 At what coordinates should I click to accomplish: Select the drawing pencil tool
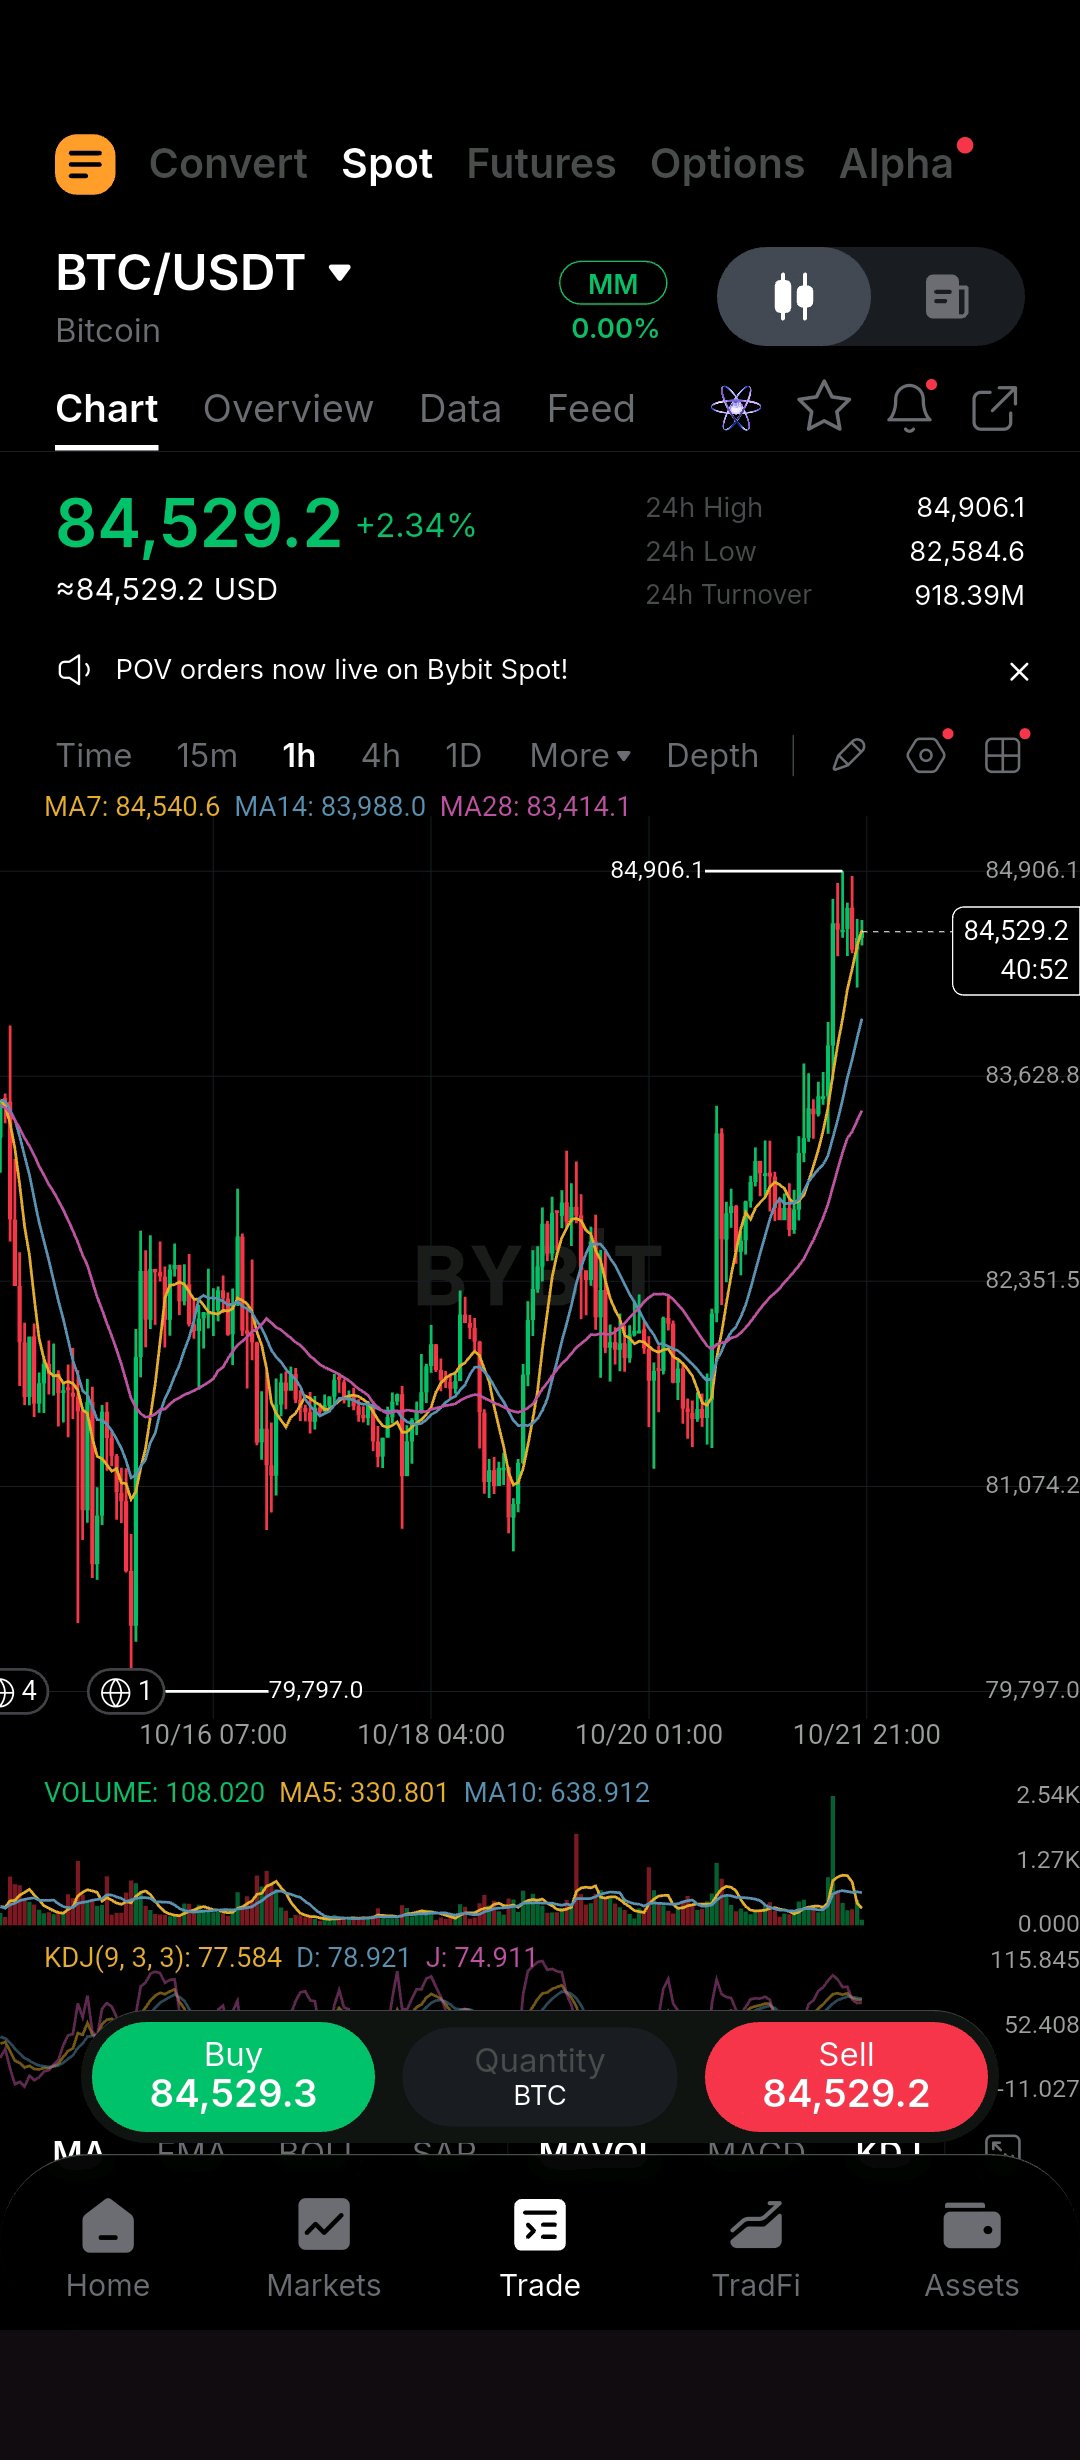coord(848,755)
